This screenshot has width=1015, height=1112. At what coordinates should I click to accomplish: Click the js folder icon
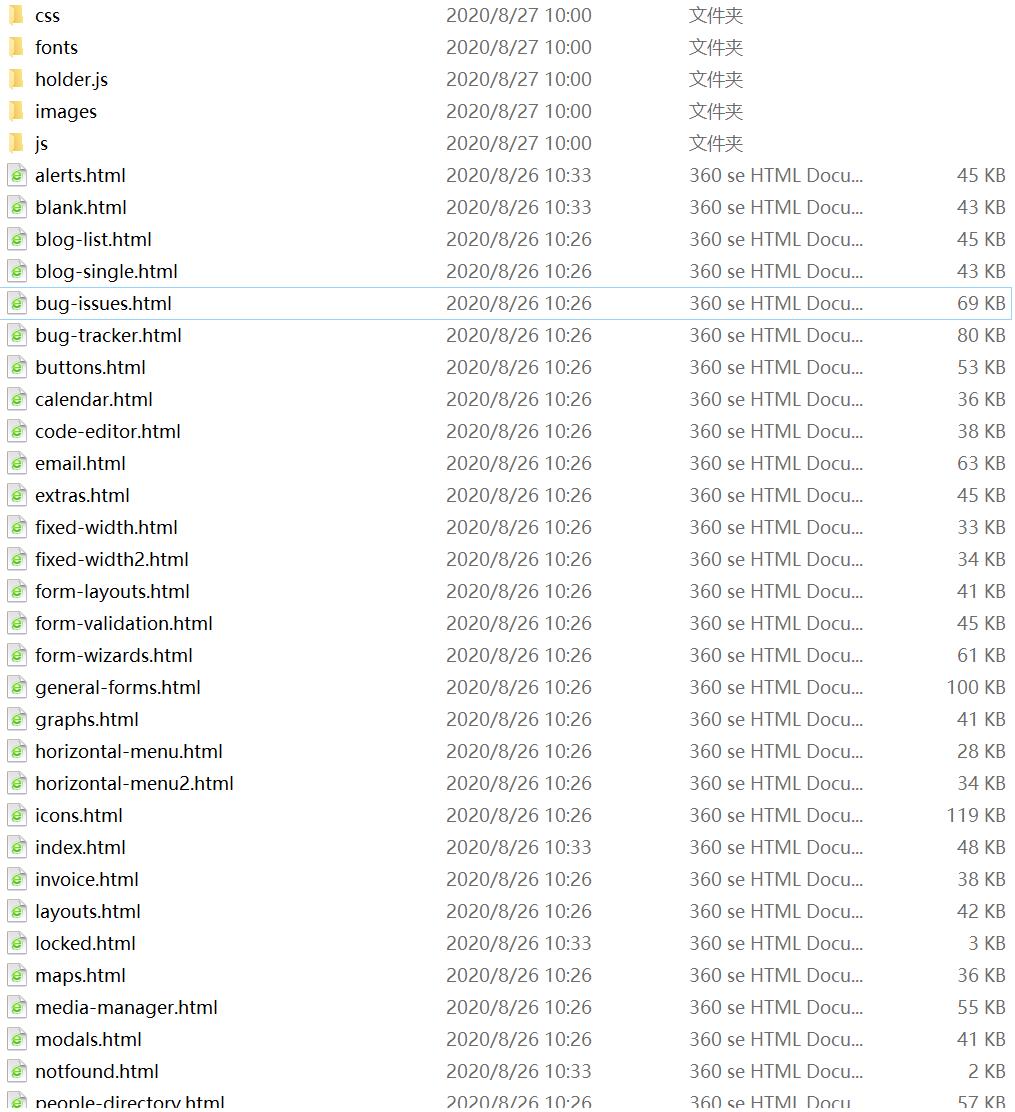[16, 143]
